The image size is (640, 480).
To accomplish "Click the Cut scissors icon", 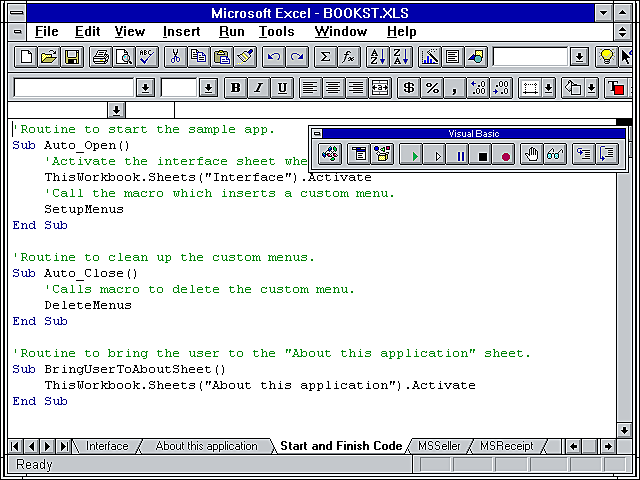I will pyautogui.click(x=176, y=57).
